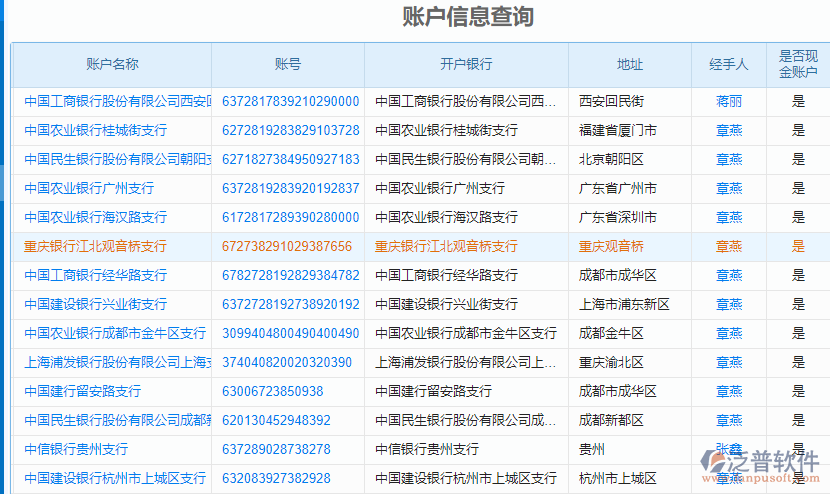The height and width of the screenshot is (494, 830).
Task: Click account number 67273829102938​7656
Action: coord(287,246)
